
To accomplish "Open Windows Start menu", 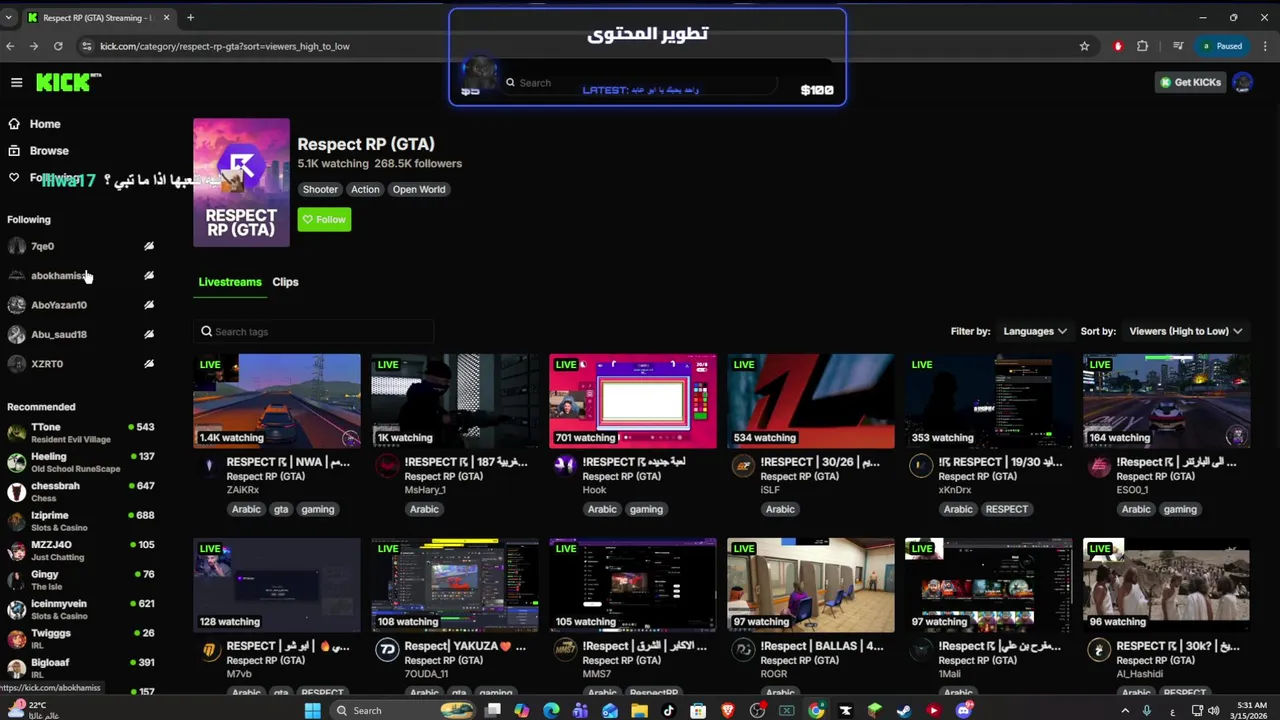I will [312, 710].
